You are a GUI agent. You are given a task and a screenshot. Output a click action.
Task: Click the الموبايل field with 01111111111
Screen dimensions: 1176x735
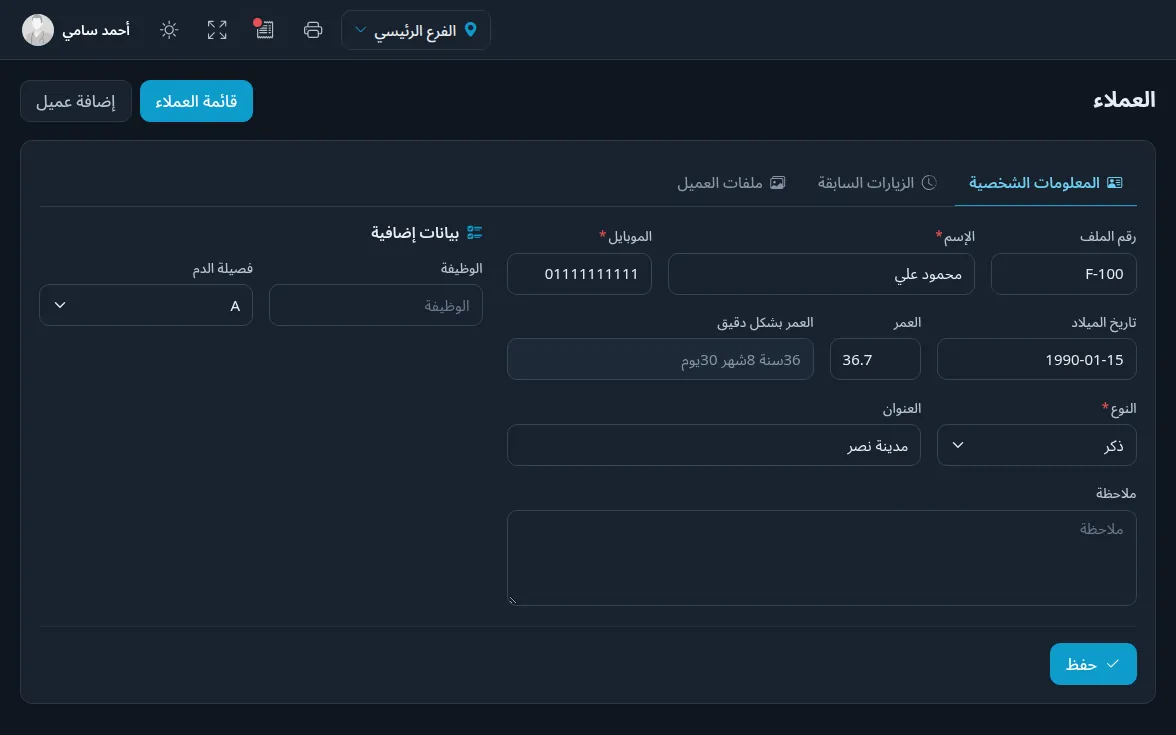[579, 274]
